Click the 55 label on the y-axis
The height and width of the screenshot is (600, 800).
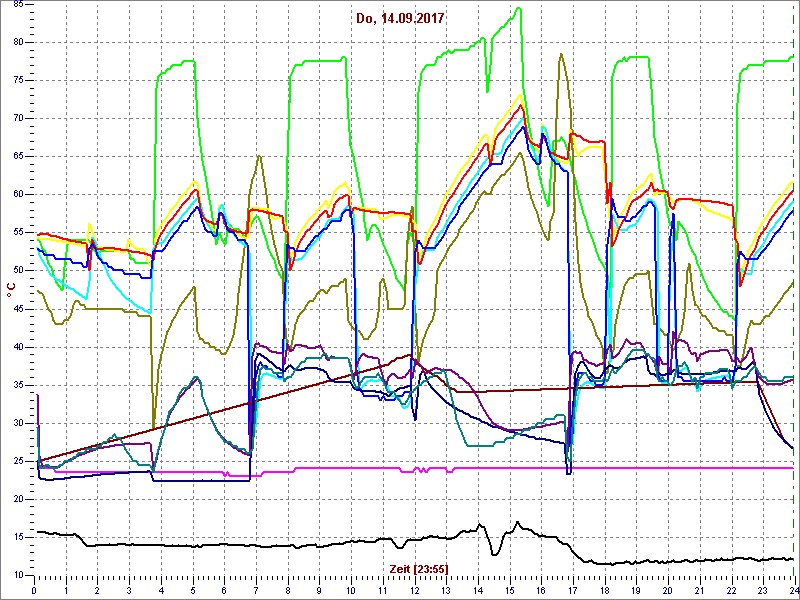[x=20, y=233]
